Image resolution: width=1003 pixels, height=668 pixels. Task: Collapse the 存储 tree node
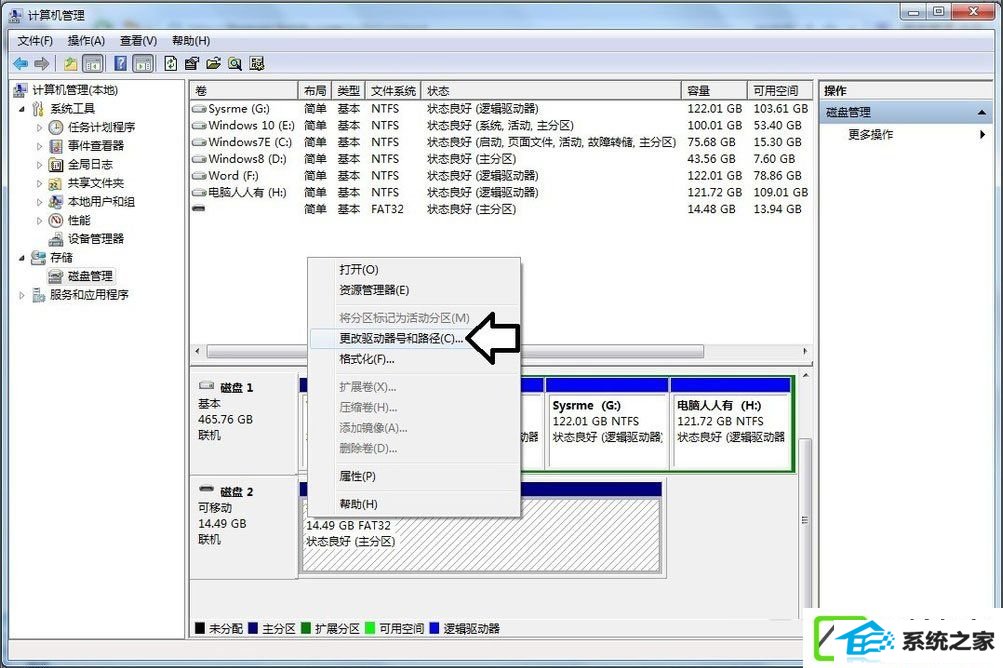tap(22, 257)
